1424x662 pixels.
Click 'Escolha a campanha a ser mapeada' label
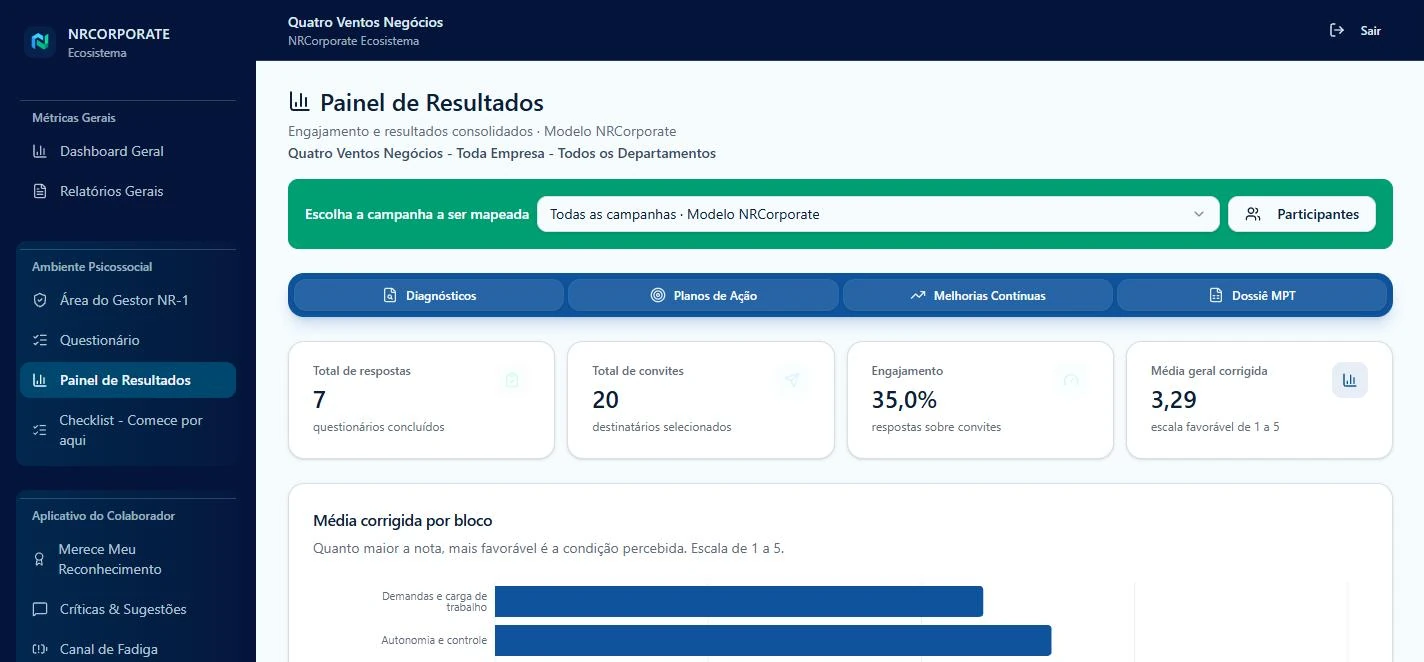pyautogui.click(x=417, y=214)
